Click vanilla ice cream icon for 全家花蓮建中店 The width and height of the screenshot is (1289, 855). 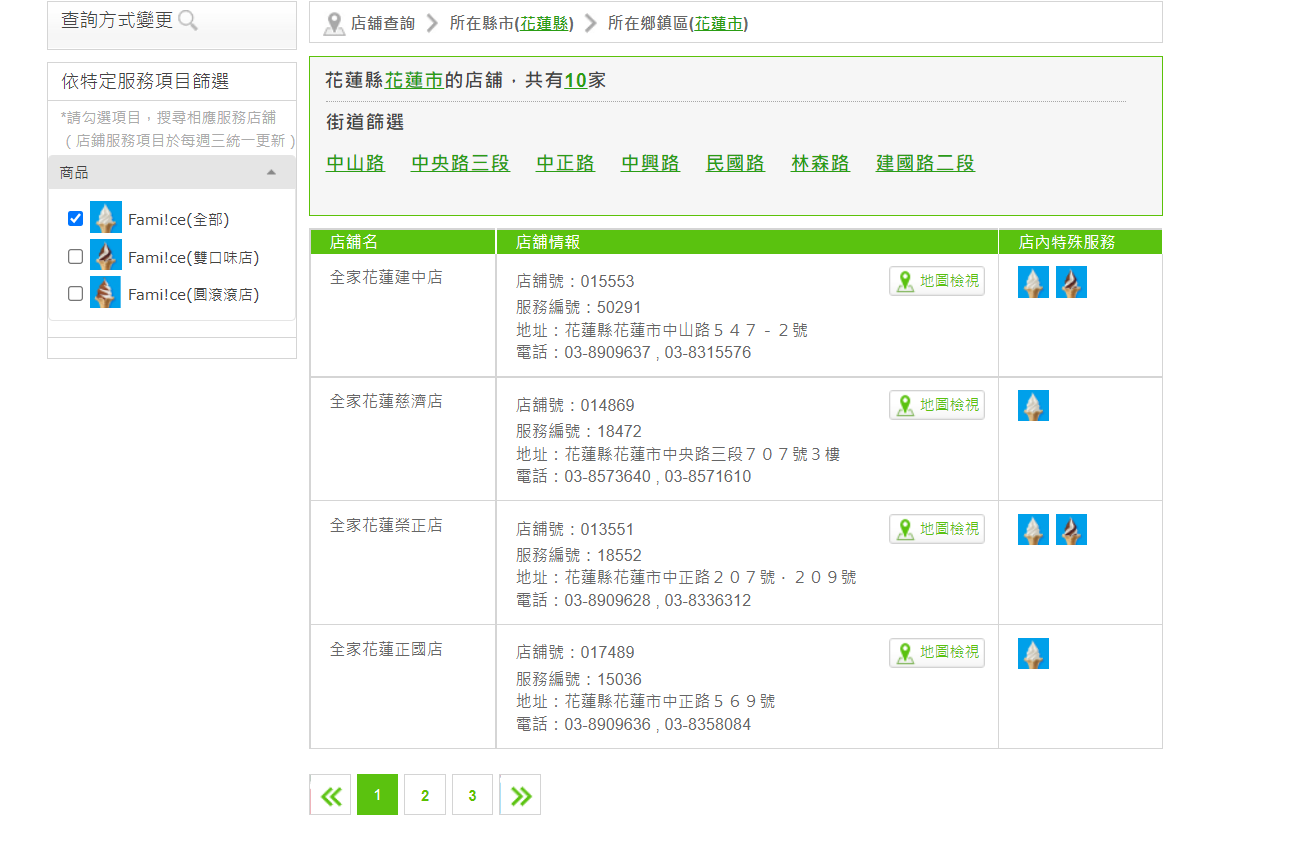pyautogui.click(x=1033, y=282)
